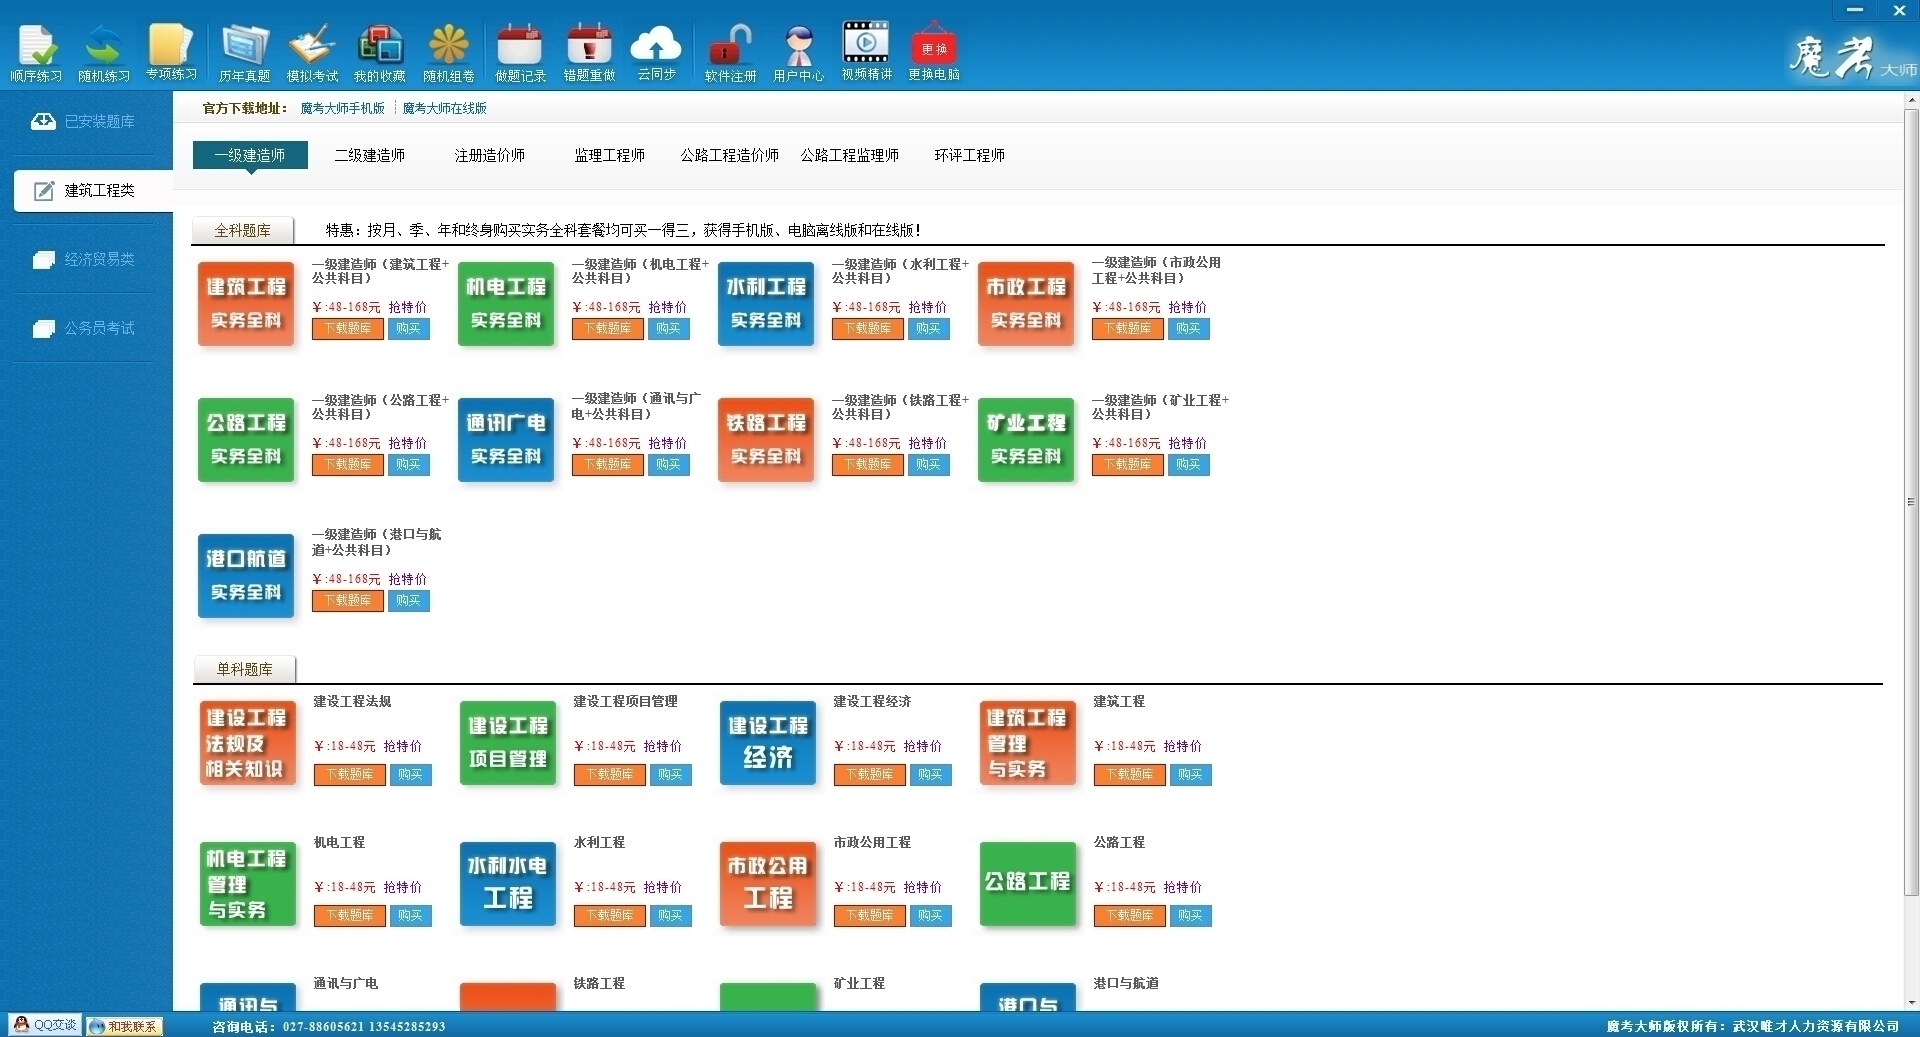Screen dimensions: 1920x1037
Task: Switch to 公路工程监理师 tab
Action: [850, 155]
